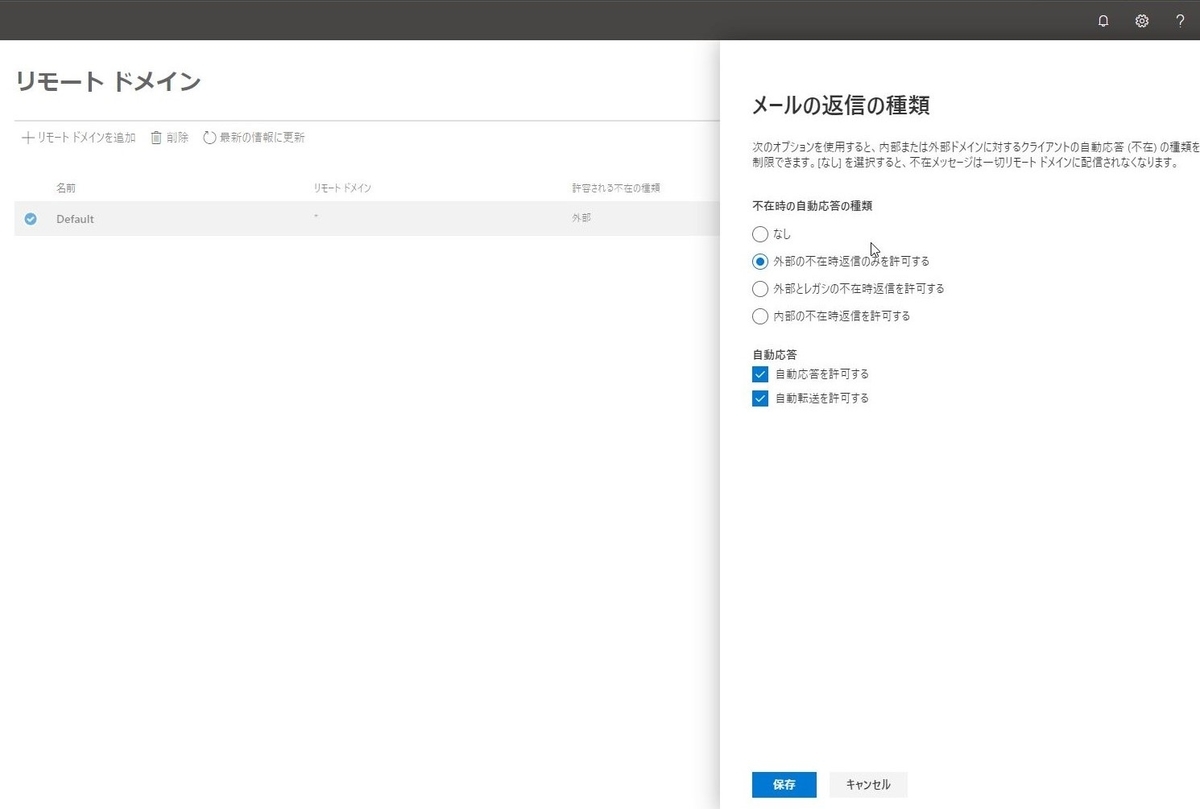Select 外部の不在時返信のみを許可する option

(x=760, y=261)
